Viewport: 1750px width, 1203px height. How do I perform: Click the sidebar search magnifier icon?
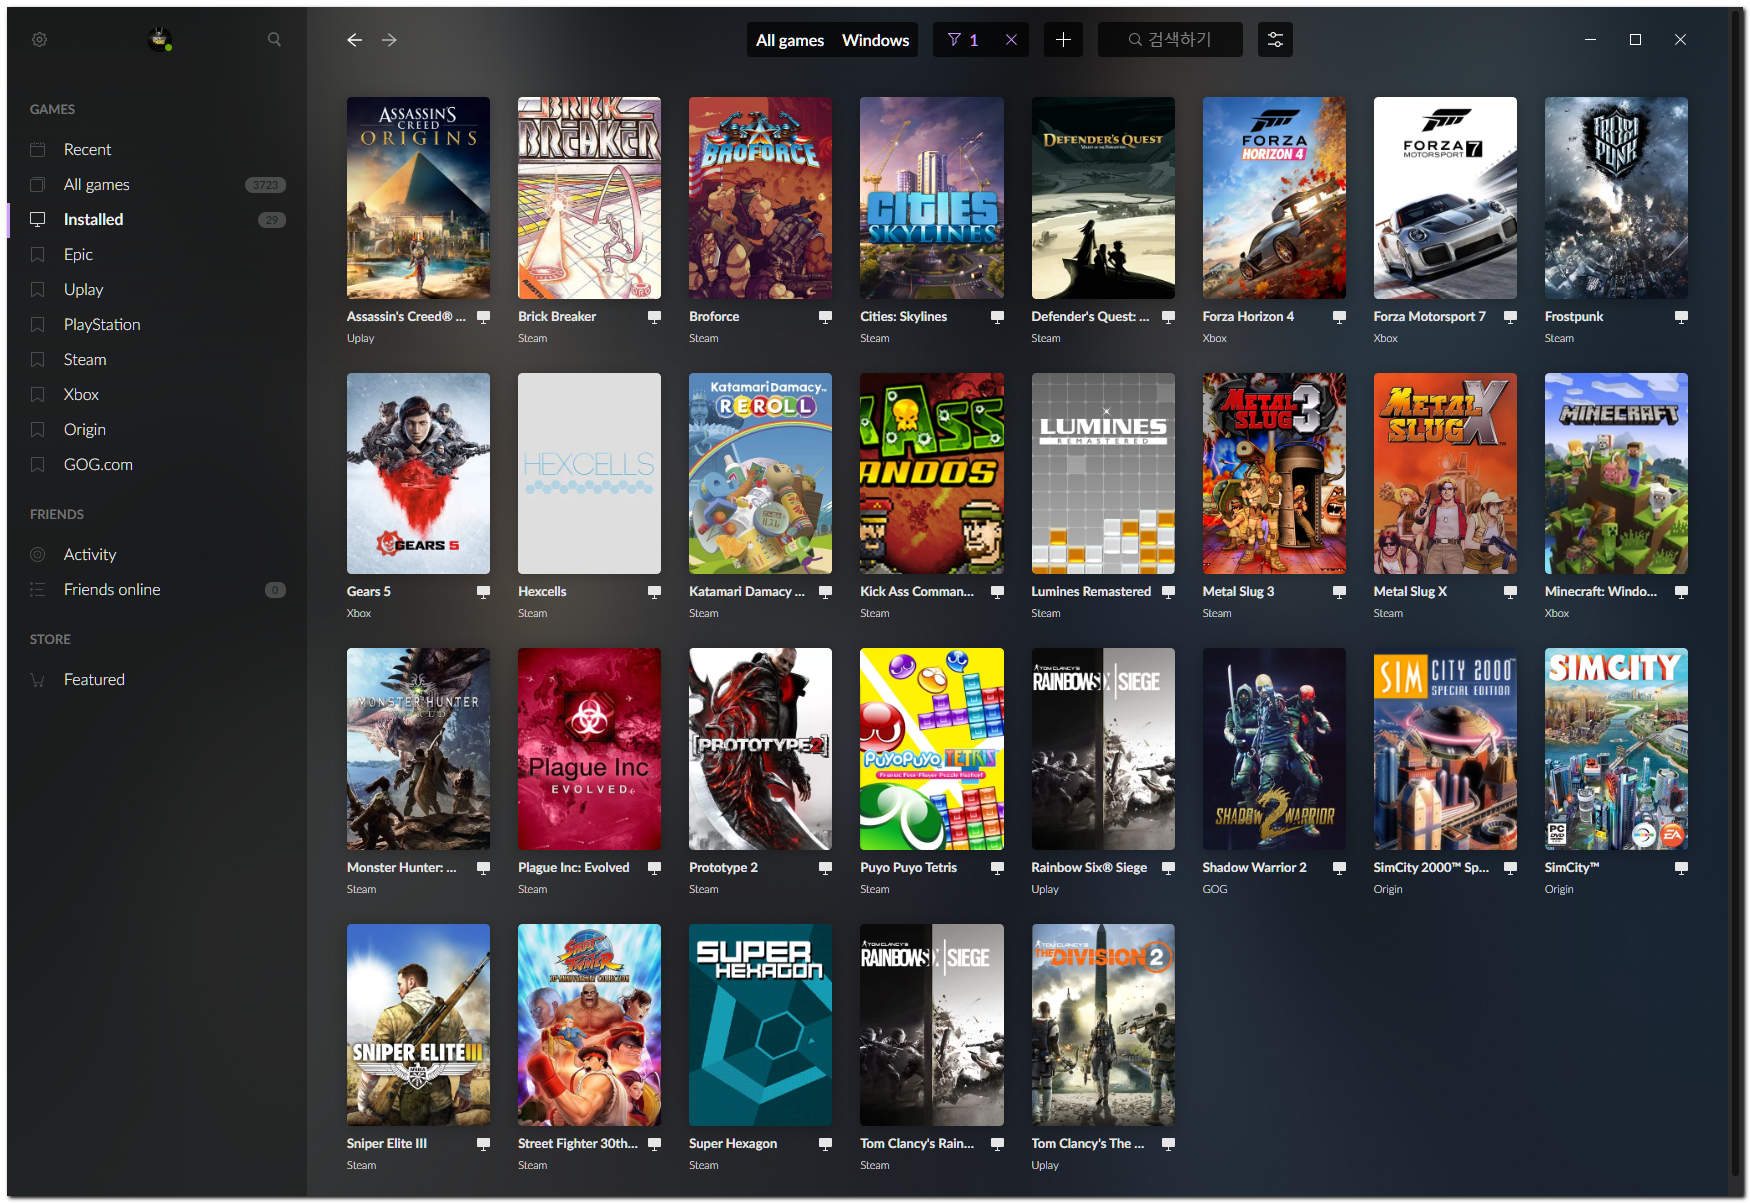click(x=274, y=40)
